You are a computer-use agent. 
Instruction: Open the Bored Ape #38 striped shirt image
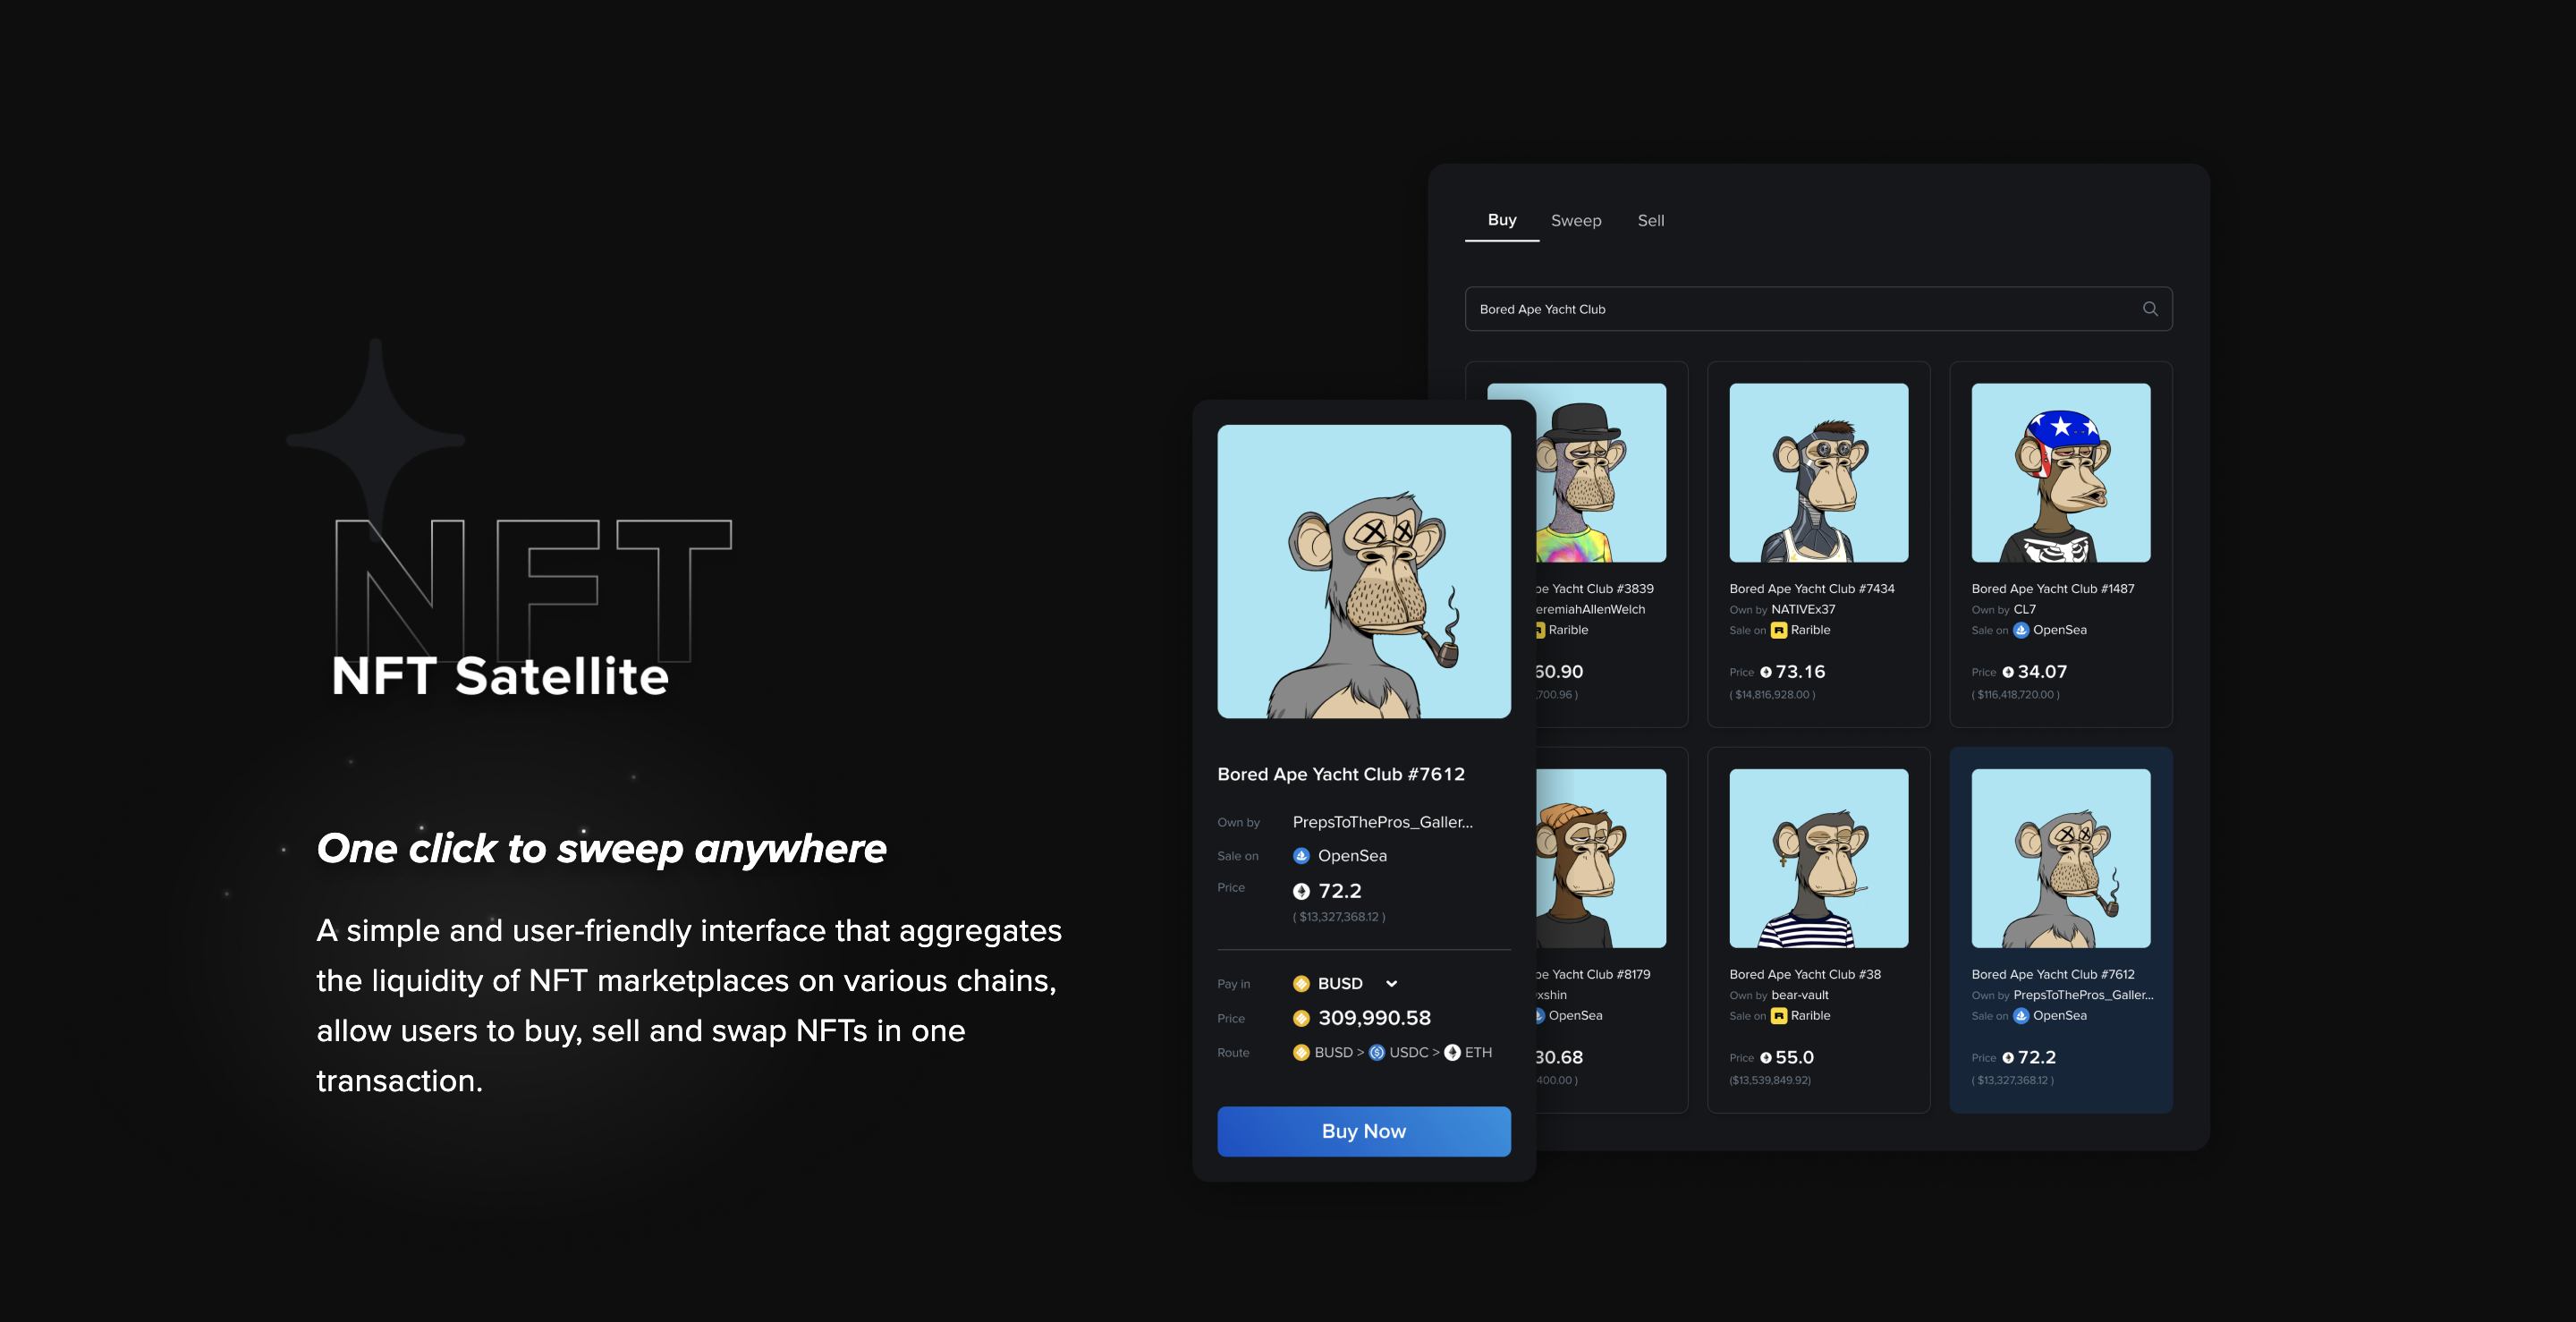tap(1818, 858)
